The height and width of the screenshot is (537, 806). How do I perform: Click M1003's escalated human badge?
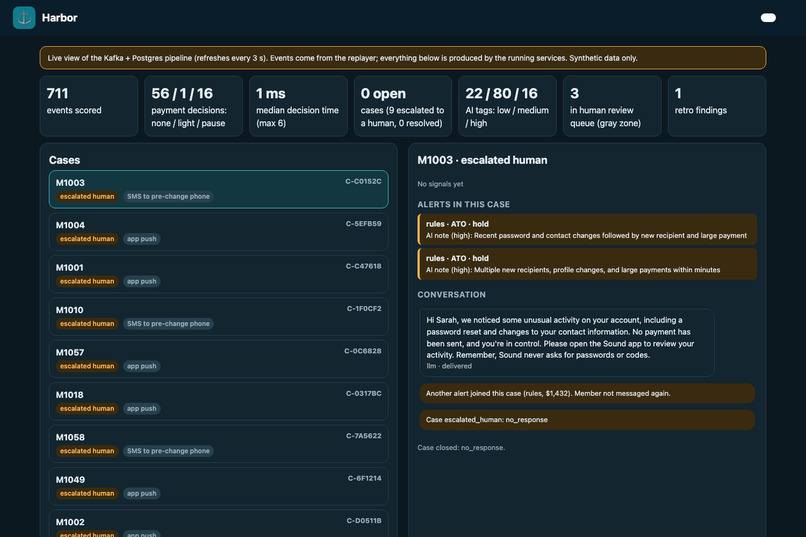[87, 196]
